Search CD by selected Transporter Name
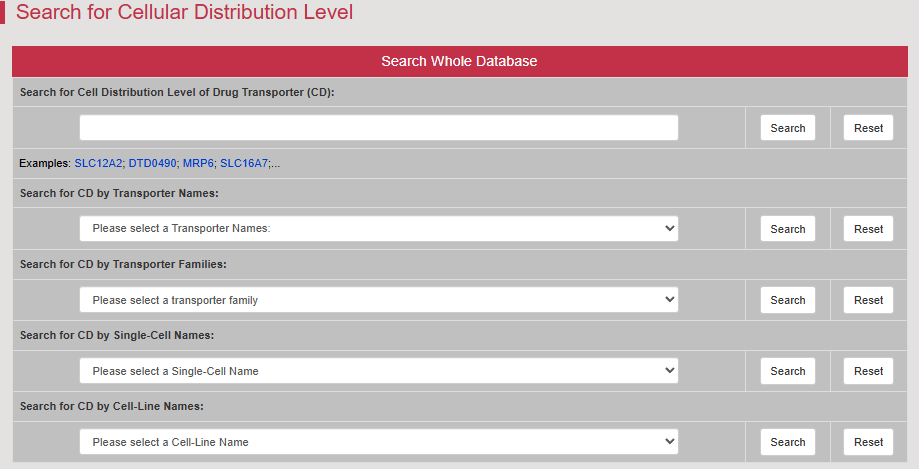The height and width of the screenshot is (469, 919). pos(788,229)
